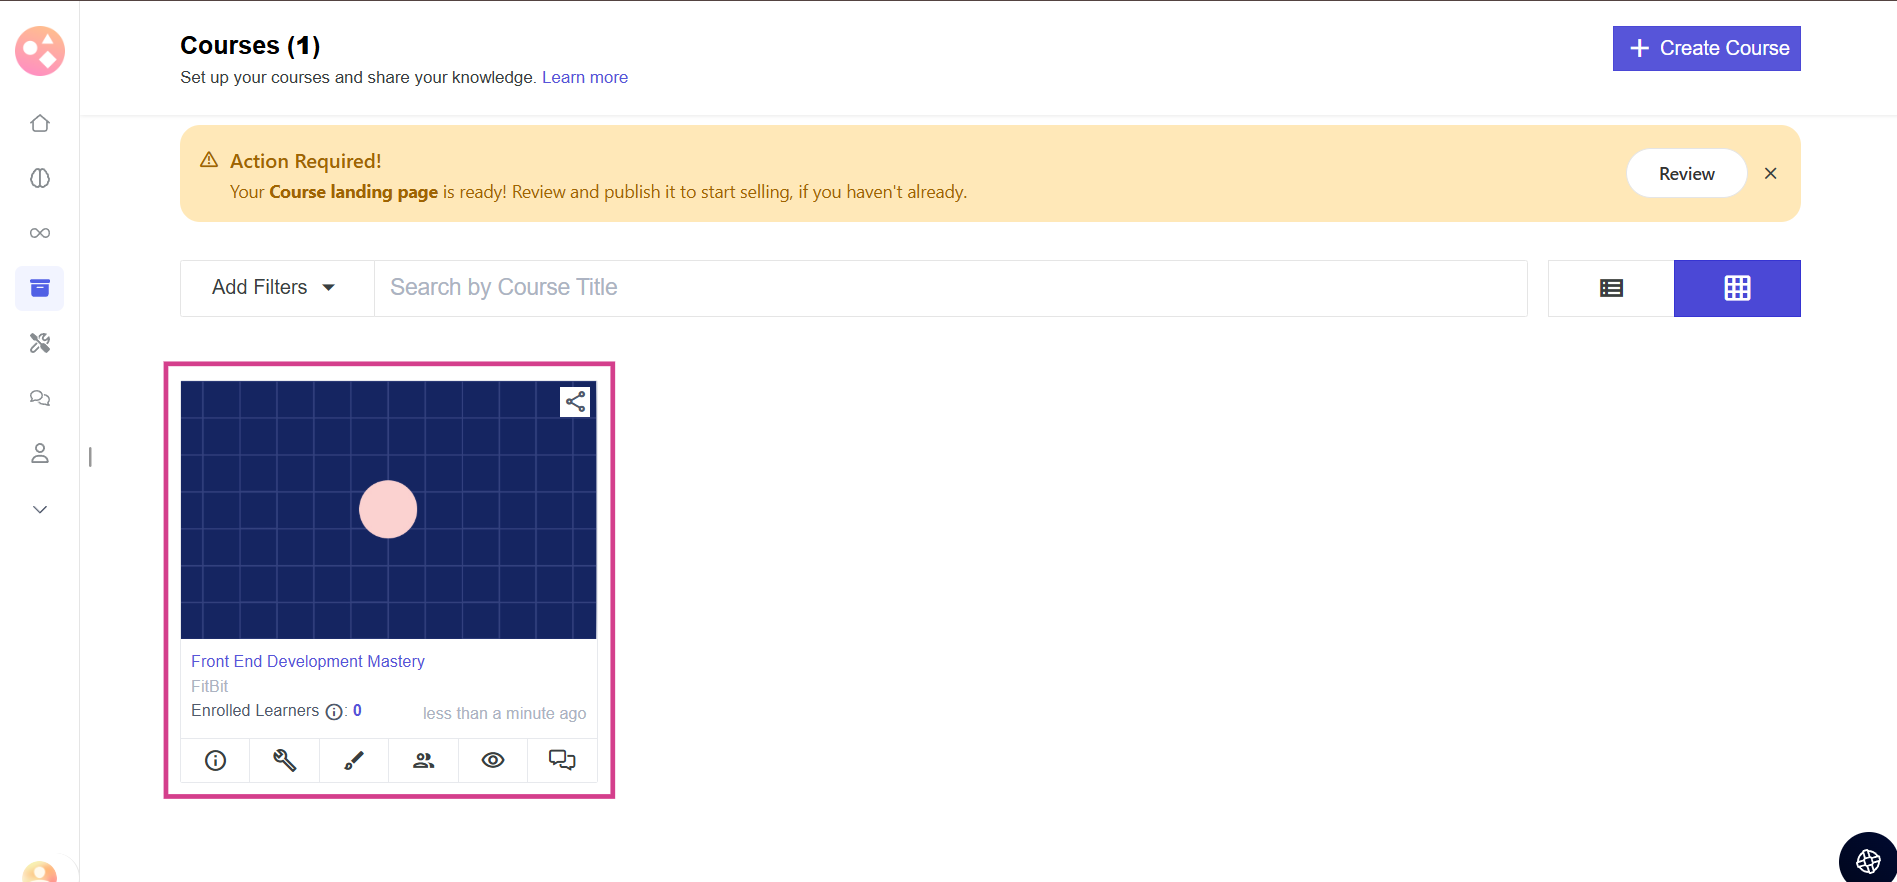Preview course with the eye icon

pos(493,760)
